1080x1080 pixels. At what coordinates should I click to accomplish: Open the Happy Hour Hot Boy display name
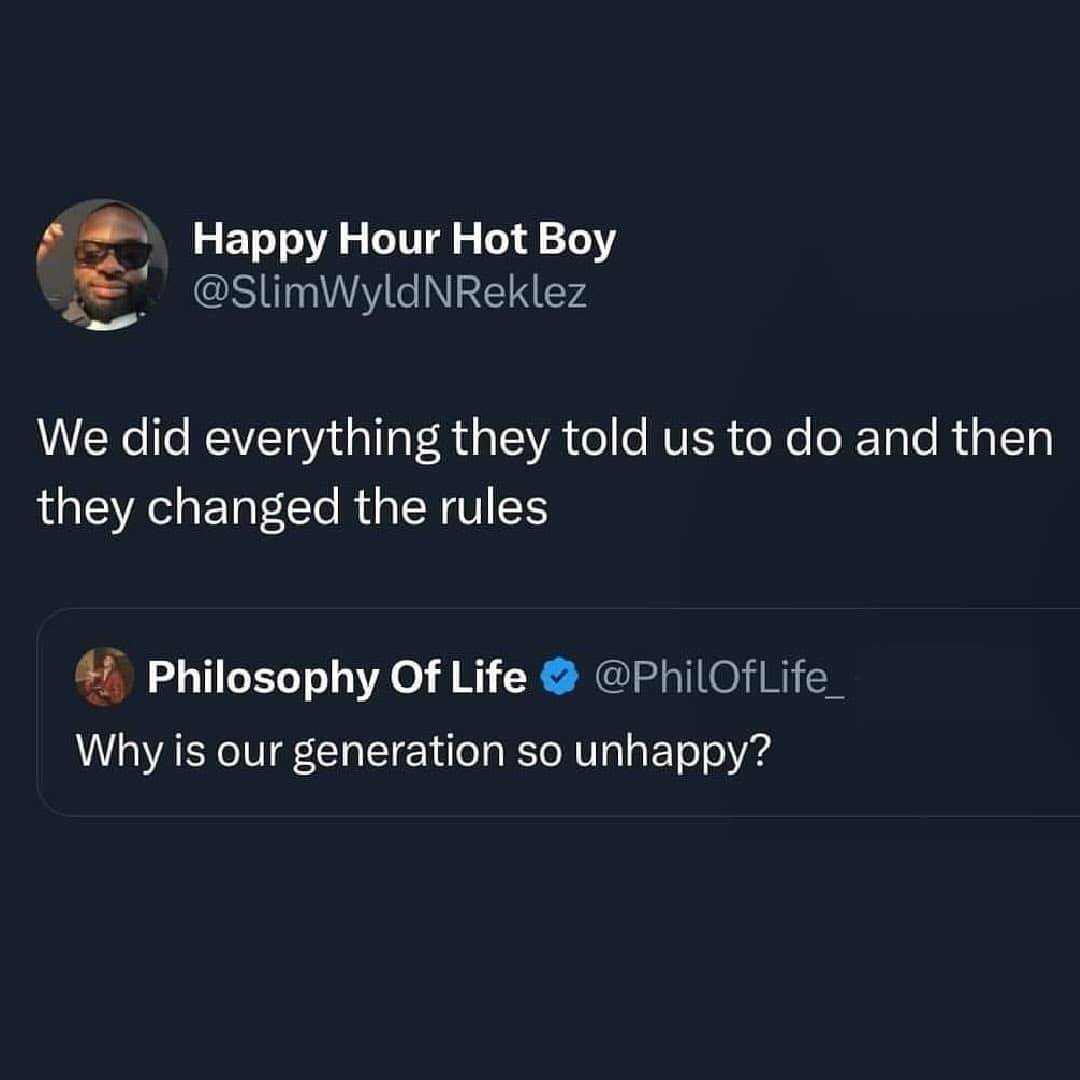[x=404, y=240]
